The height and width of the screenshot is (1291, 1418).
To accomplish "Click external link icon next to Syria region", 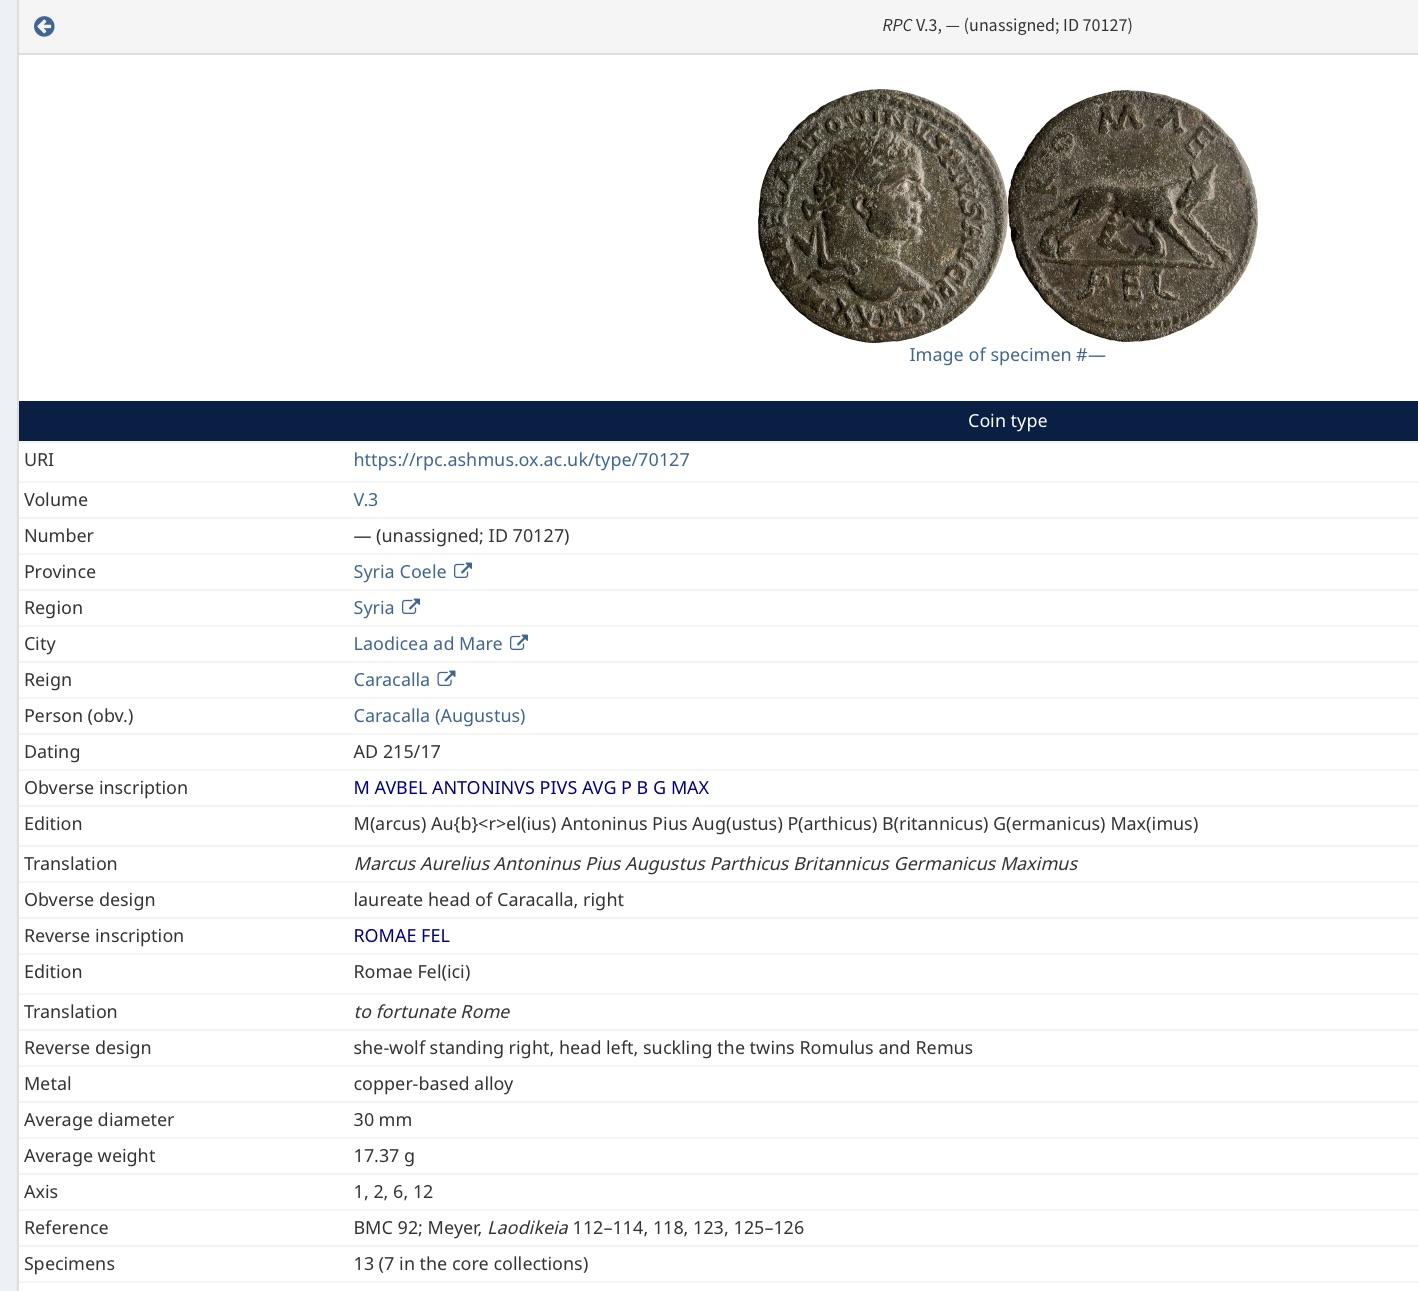I will (x=411, y=607).
